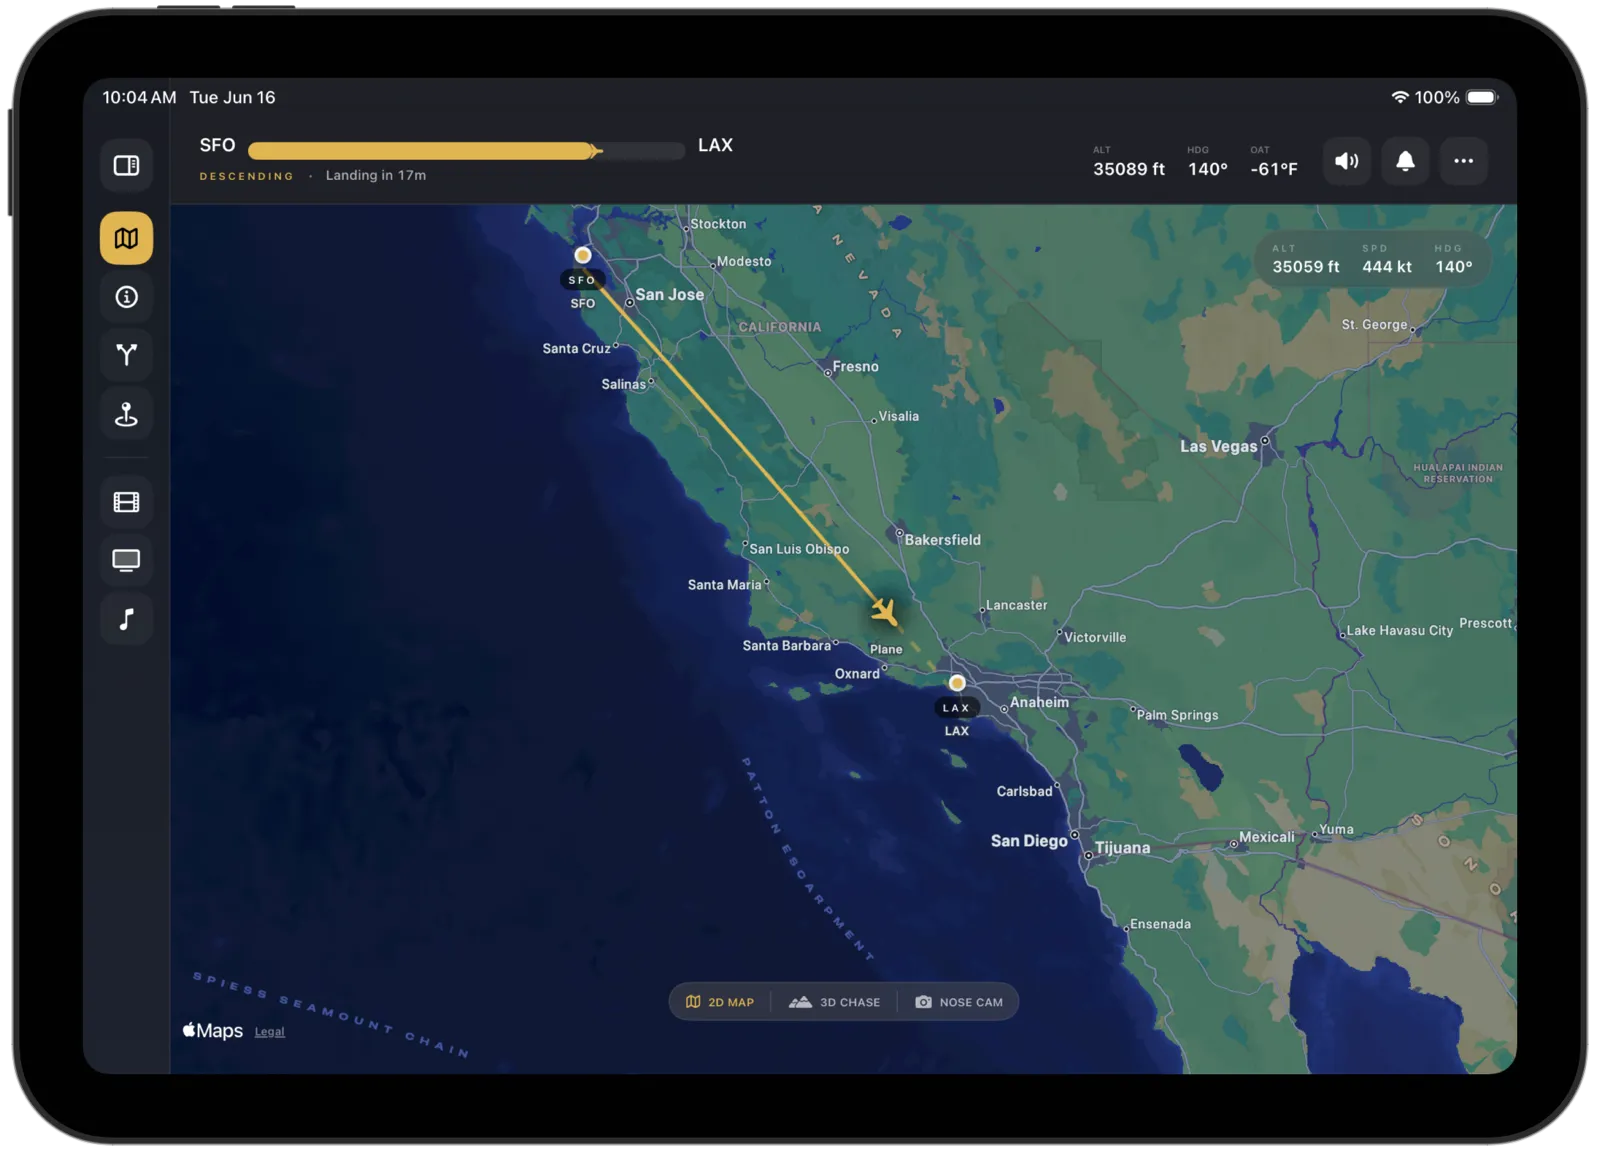
Task: Click the DESCENDING status label
Action: coord(247,176)
